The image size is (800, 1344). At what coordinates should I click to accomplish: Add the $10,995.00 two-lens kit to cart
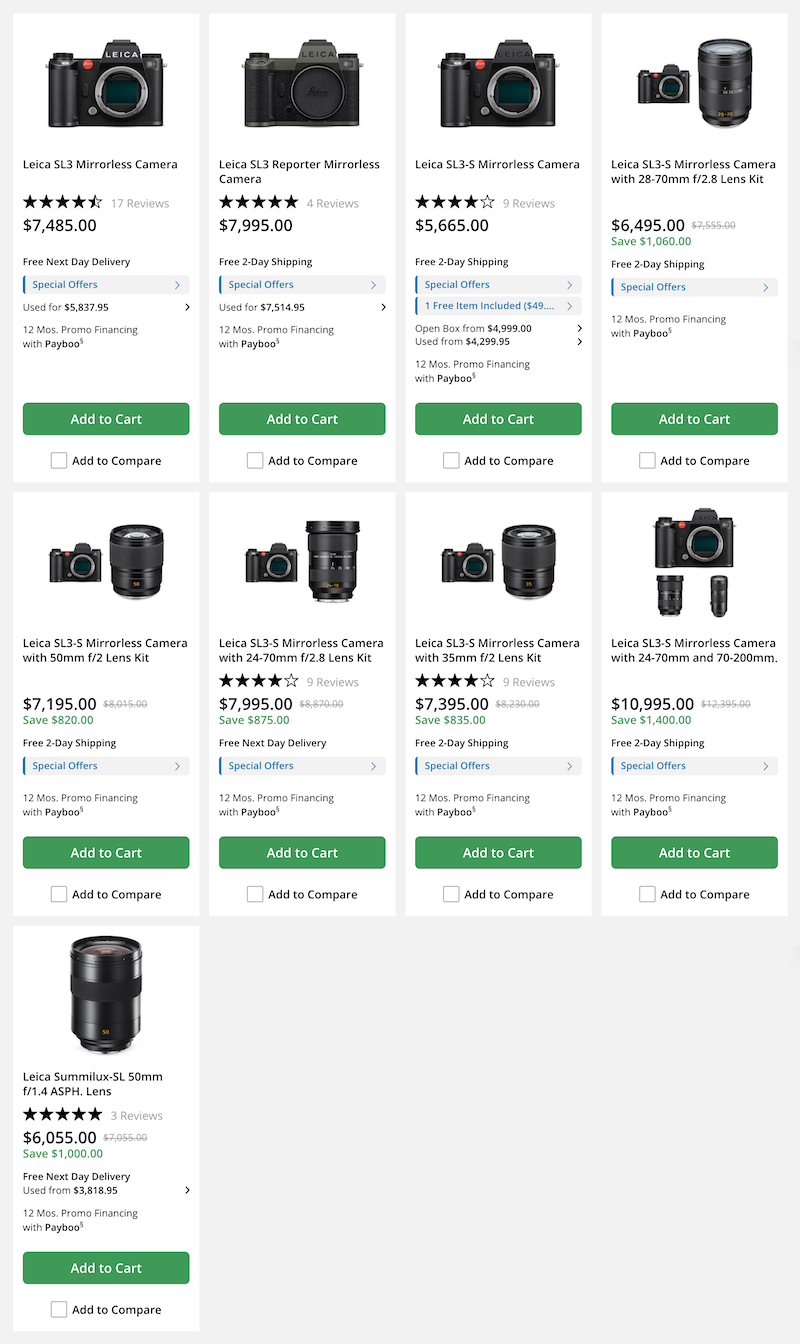tap(694, 853)
